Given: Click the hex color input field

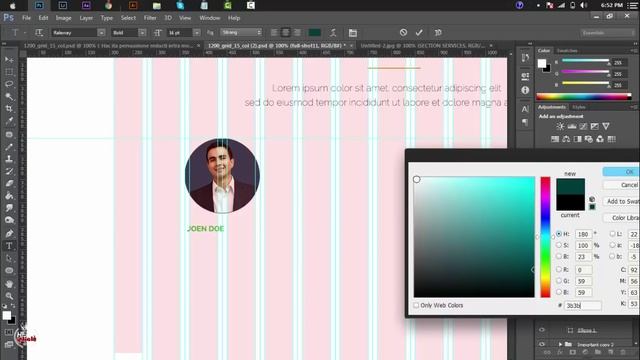Looking at the screenshot, I should coord(582,305).
